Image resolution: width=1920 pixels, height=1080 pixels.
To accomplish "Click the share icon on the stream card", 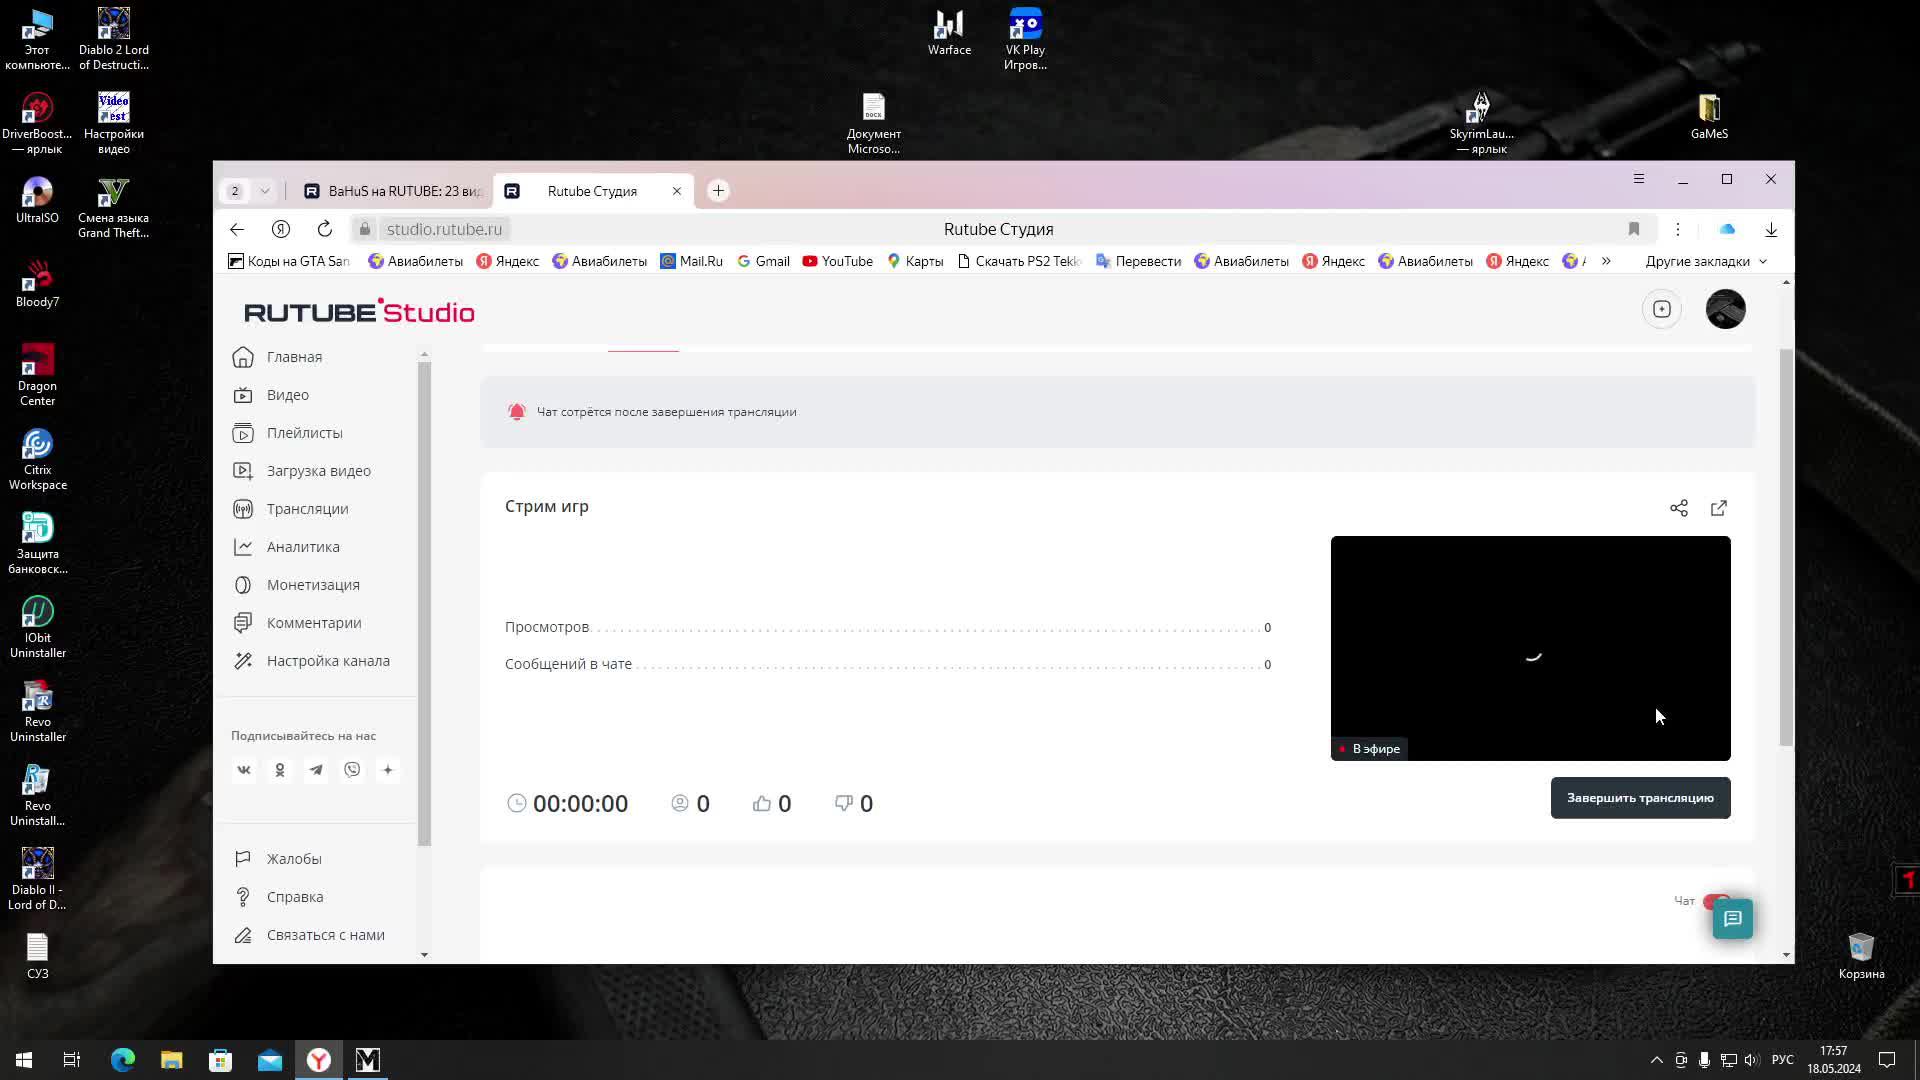I will 1679,508.
